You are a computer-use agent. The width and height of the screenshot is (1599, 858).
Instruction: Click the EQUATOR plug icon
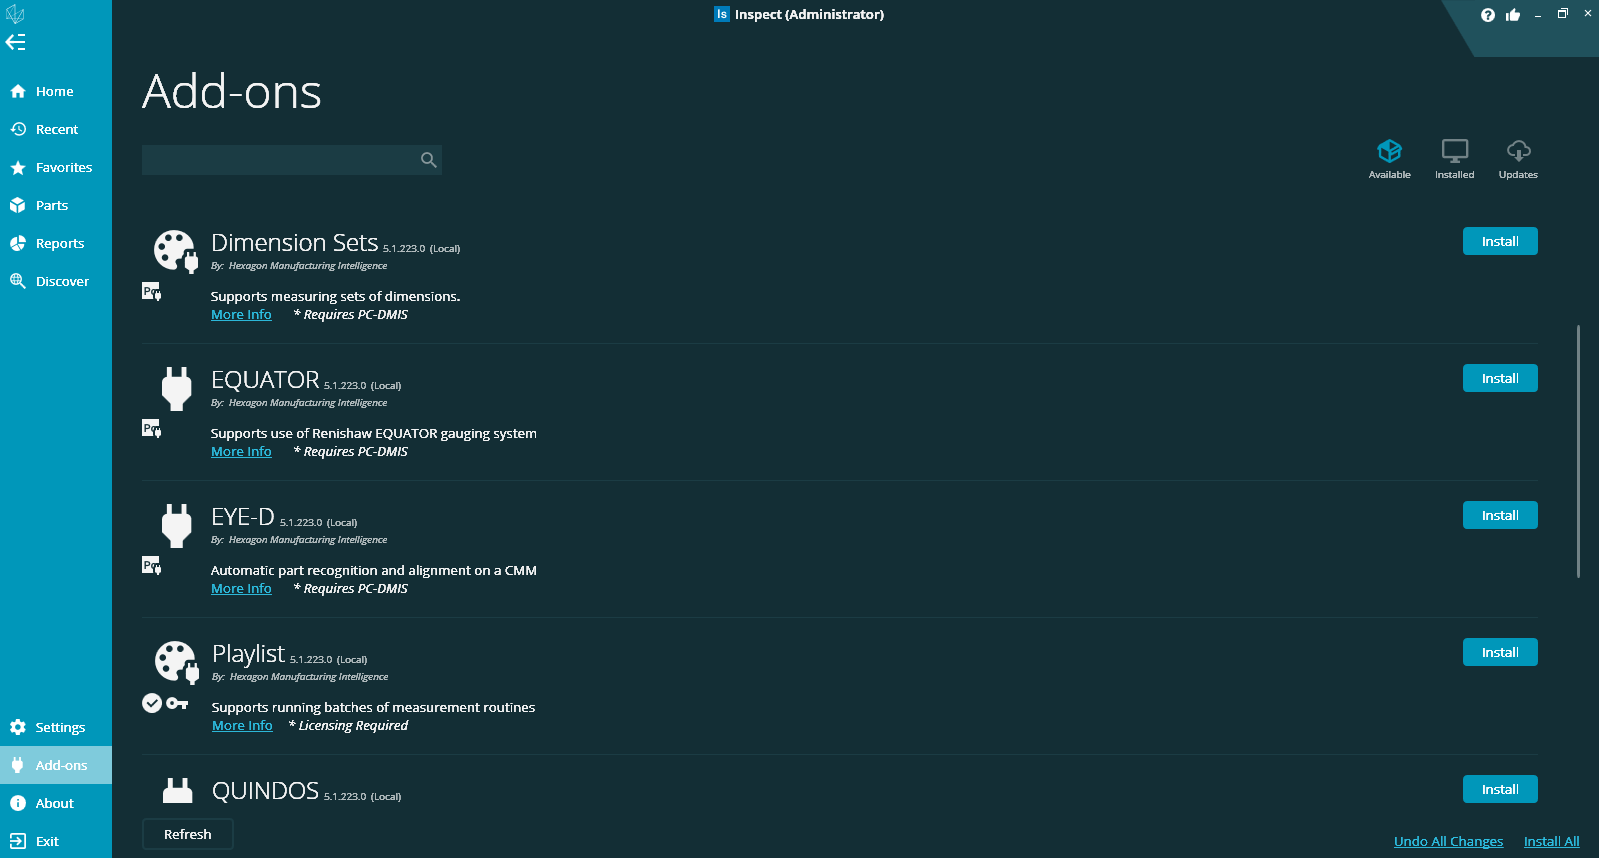176,388
